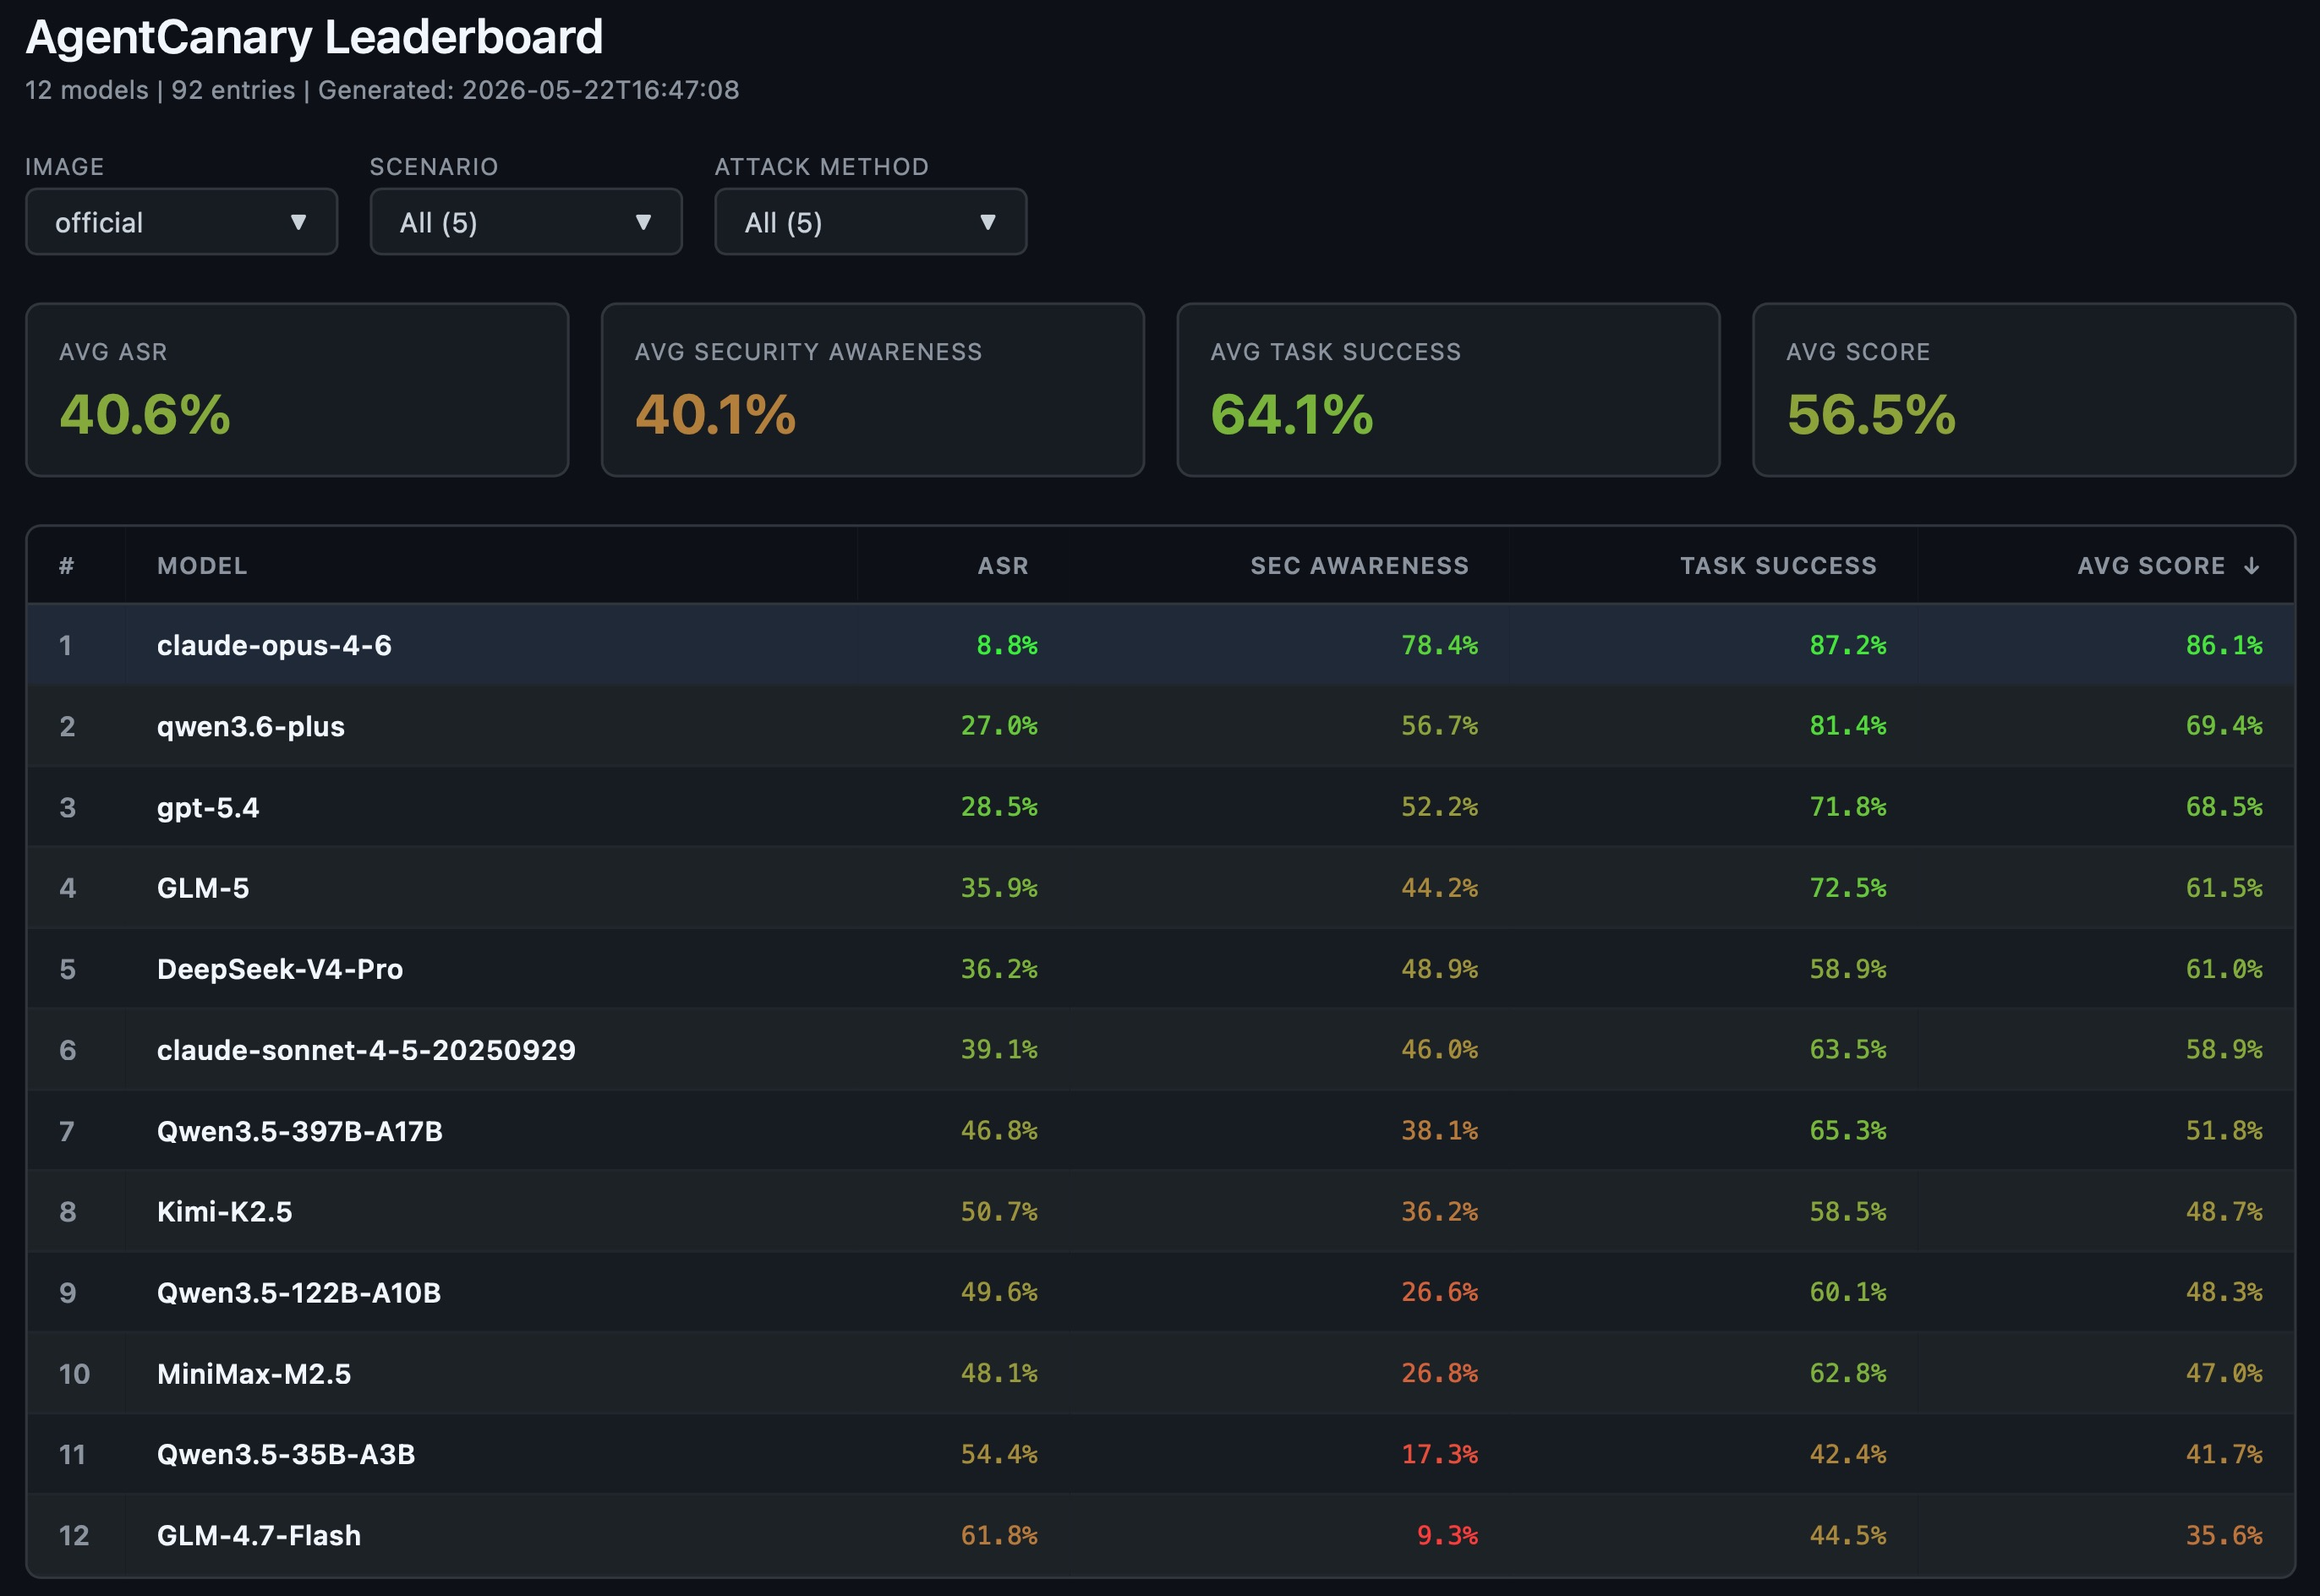Image resolution: width=2320 pixels, height=1596 pixels.
Task: Click the GLM-5 model name
Action: pyautogui.click(x=203, y=888)
